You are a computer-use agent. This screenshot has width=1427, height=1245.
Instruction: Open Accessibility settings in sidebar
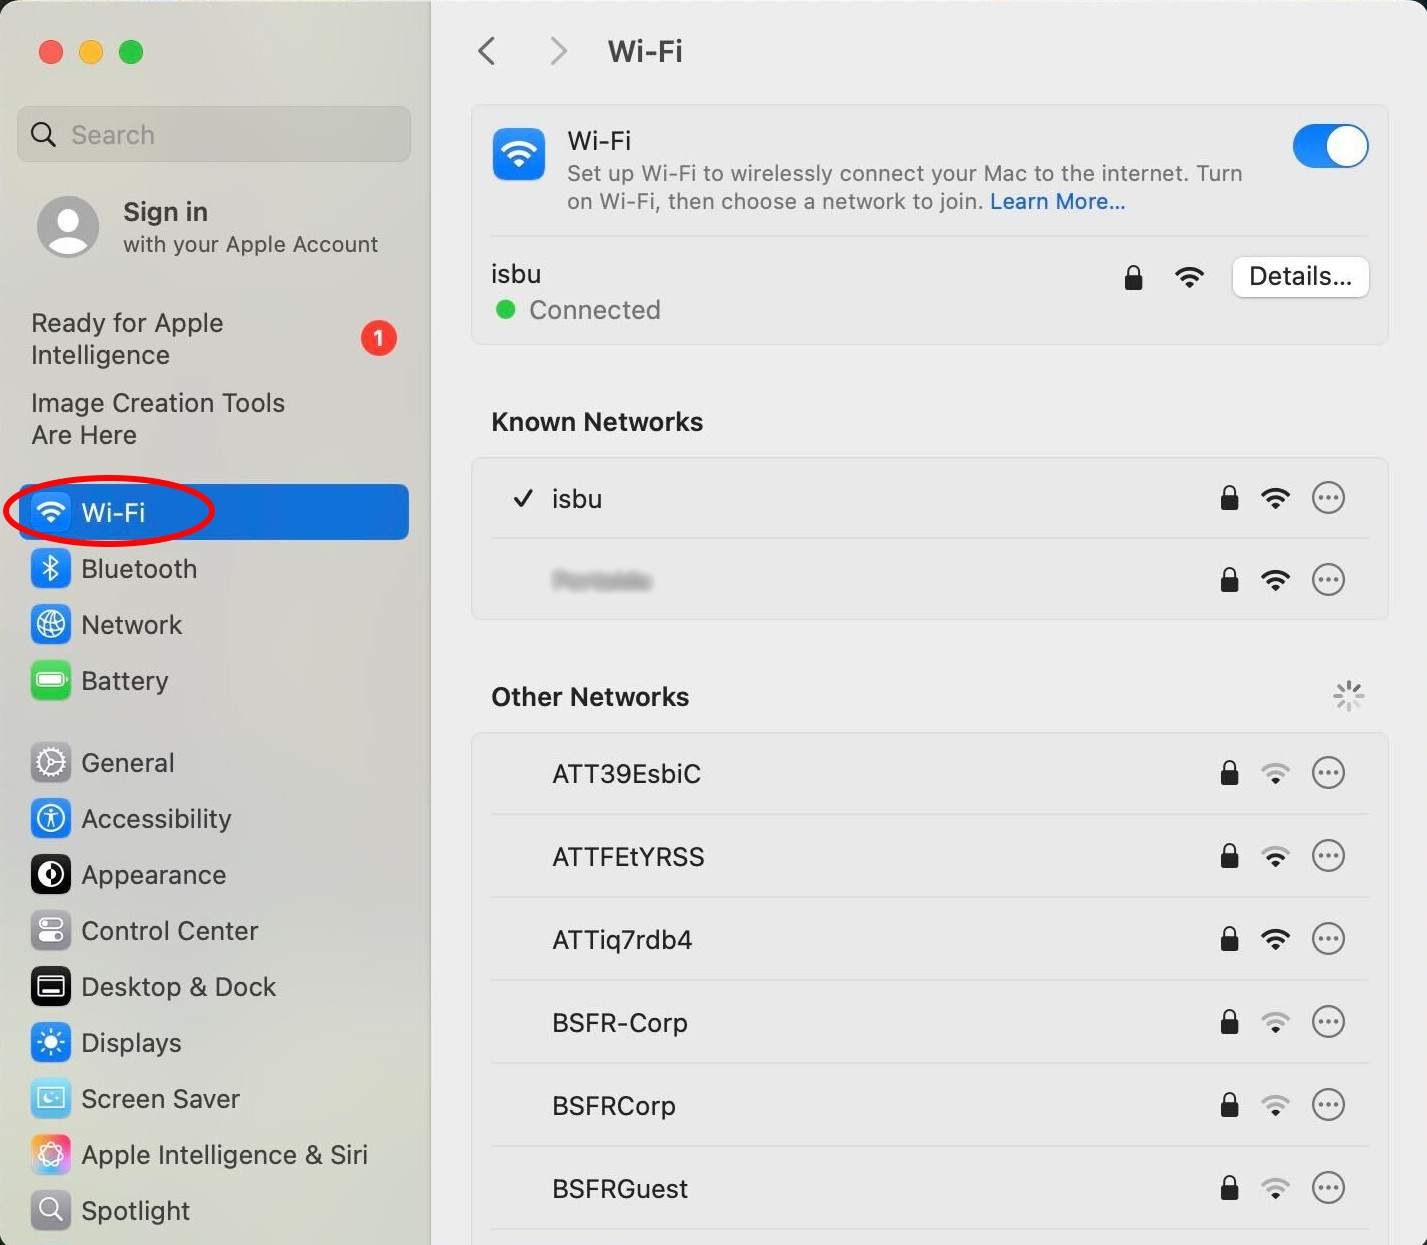(x=214, y=819)
